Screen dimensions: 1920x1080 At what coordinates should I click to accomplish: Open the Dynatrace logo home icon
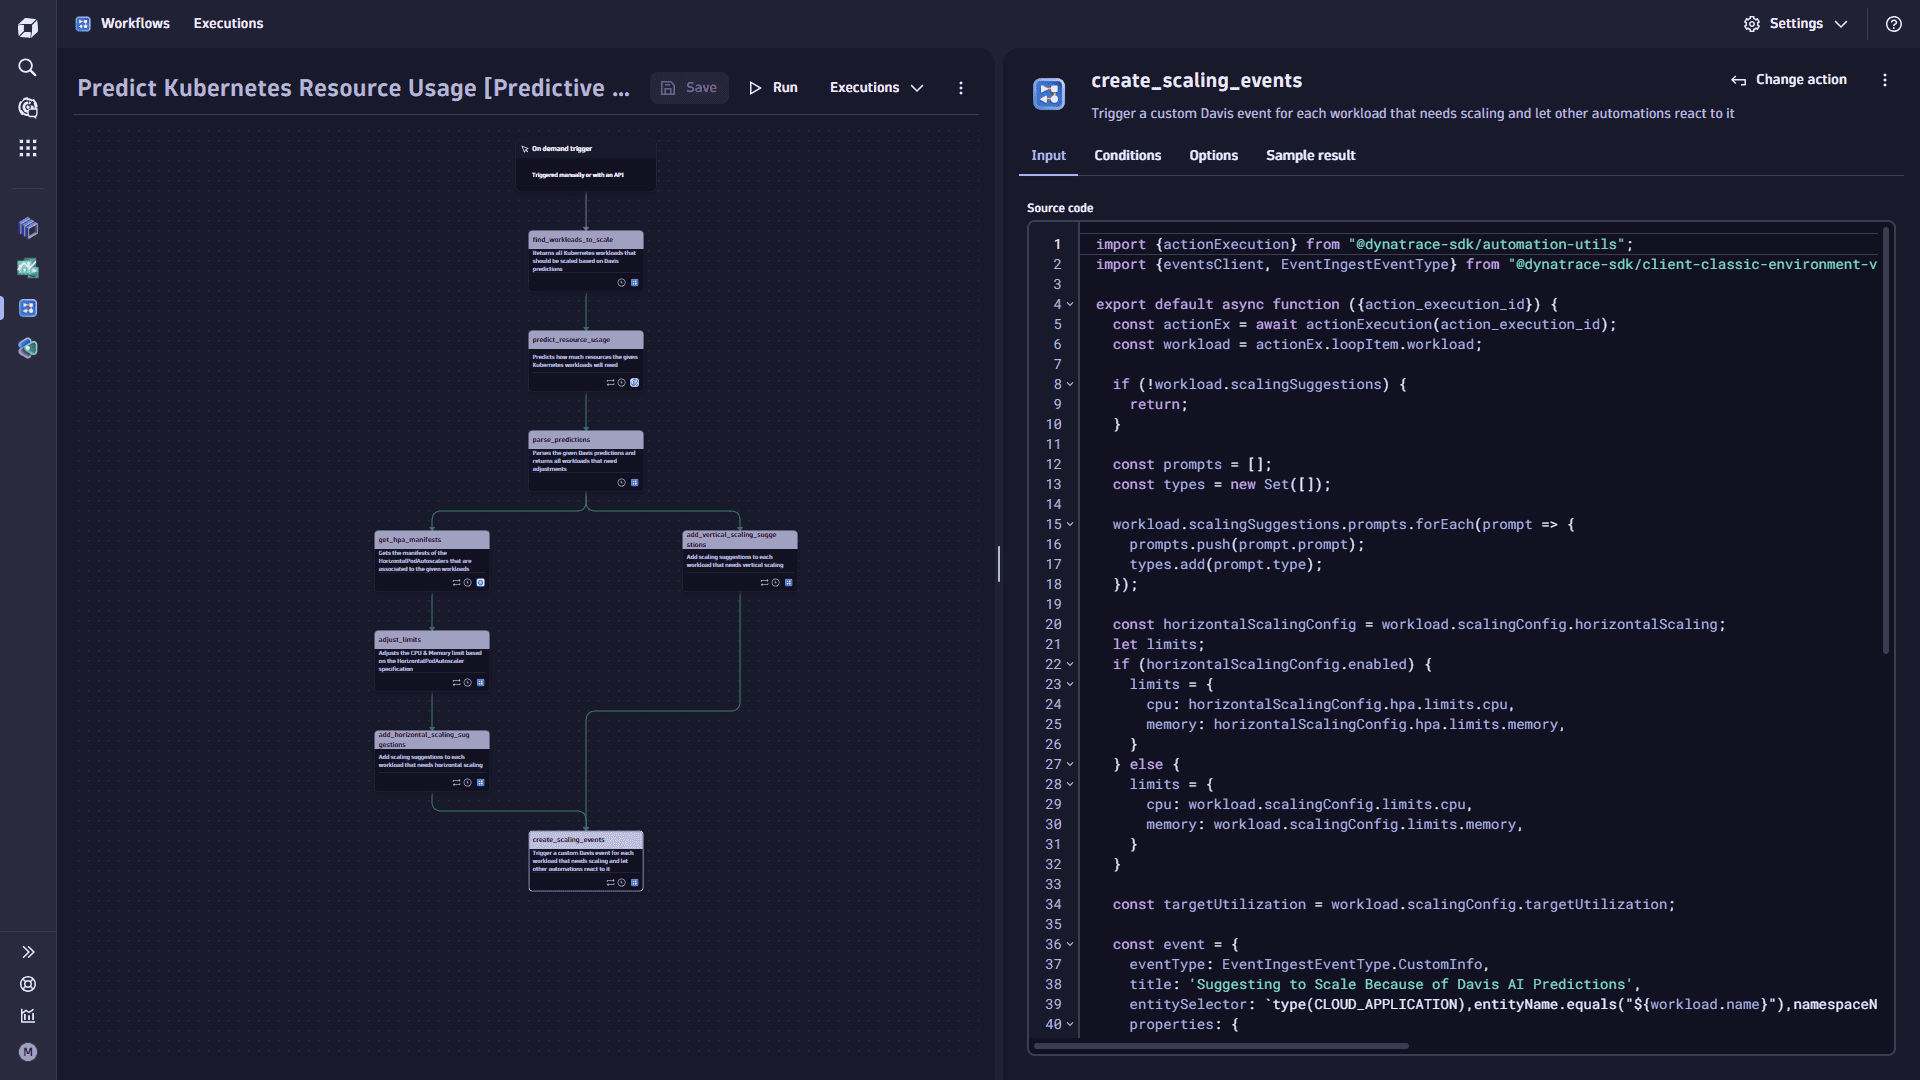[28, 27]
